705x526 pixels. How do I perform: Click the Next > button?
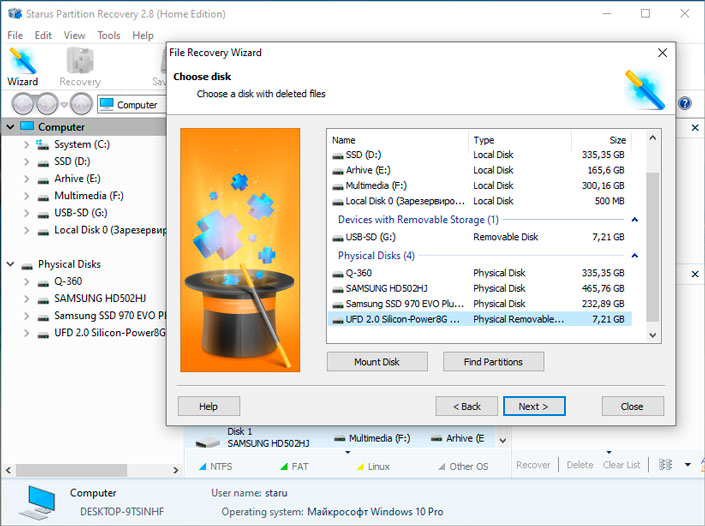point(534,406)
